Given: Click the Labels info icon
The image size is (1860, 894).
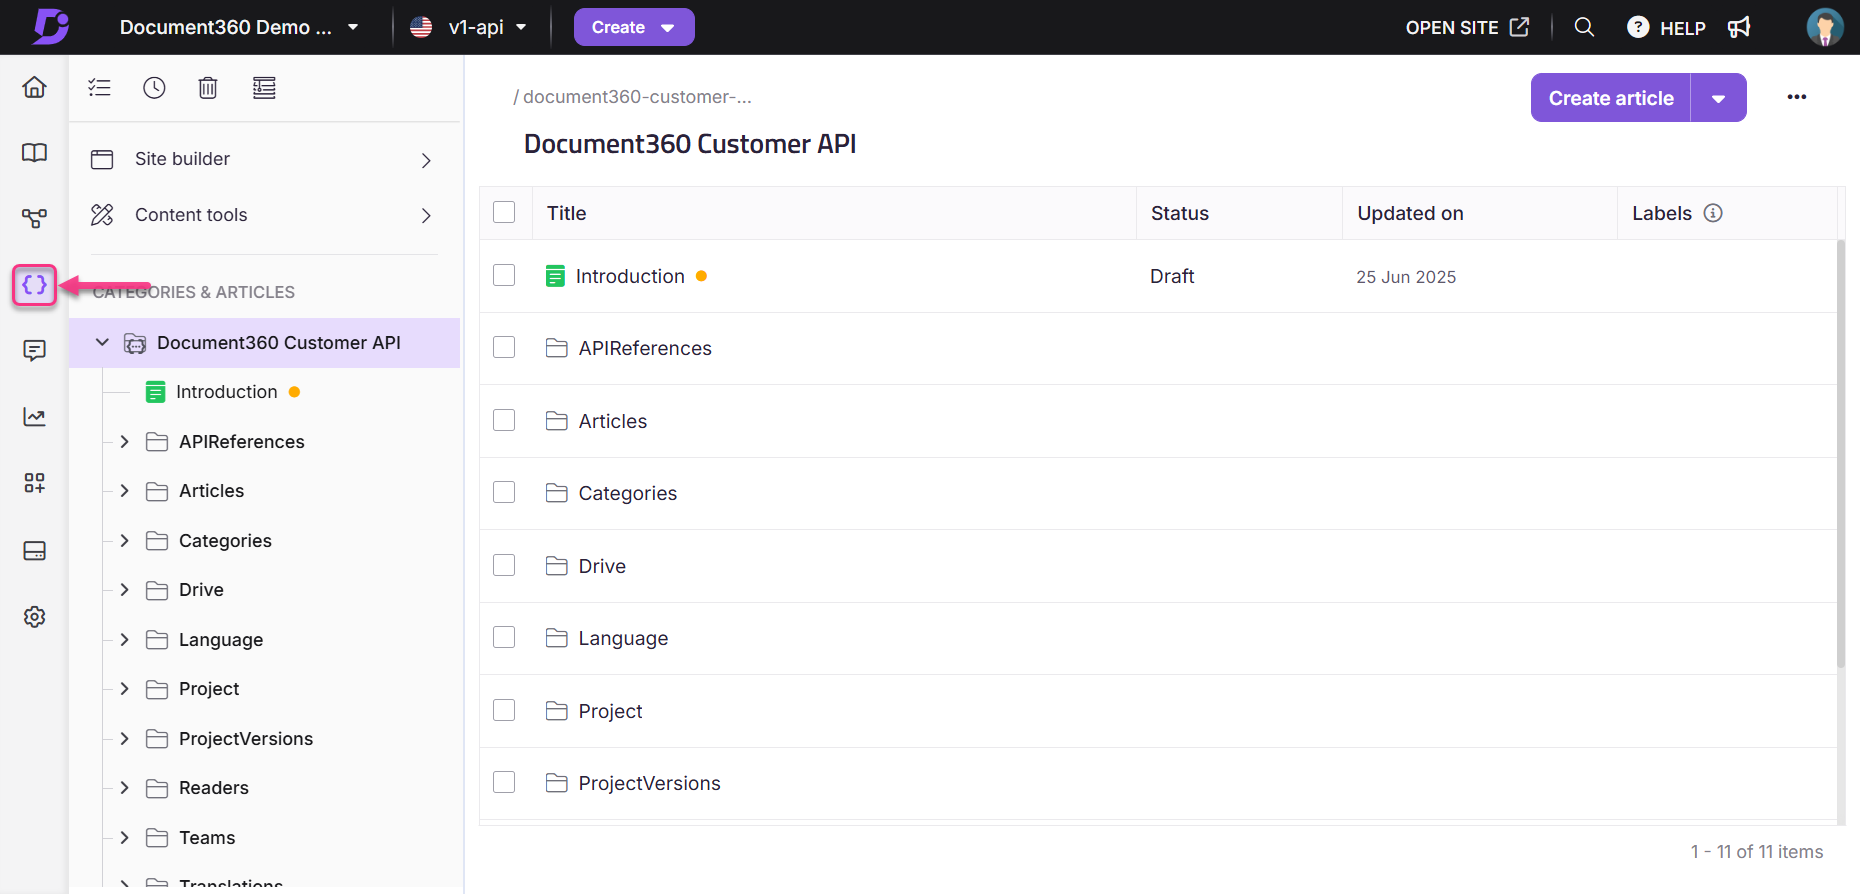Looking at the screenshot, I should (x=1713, y=213).
